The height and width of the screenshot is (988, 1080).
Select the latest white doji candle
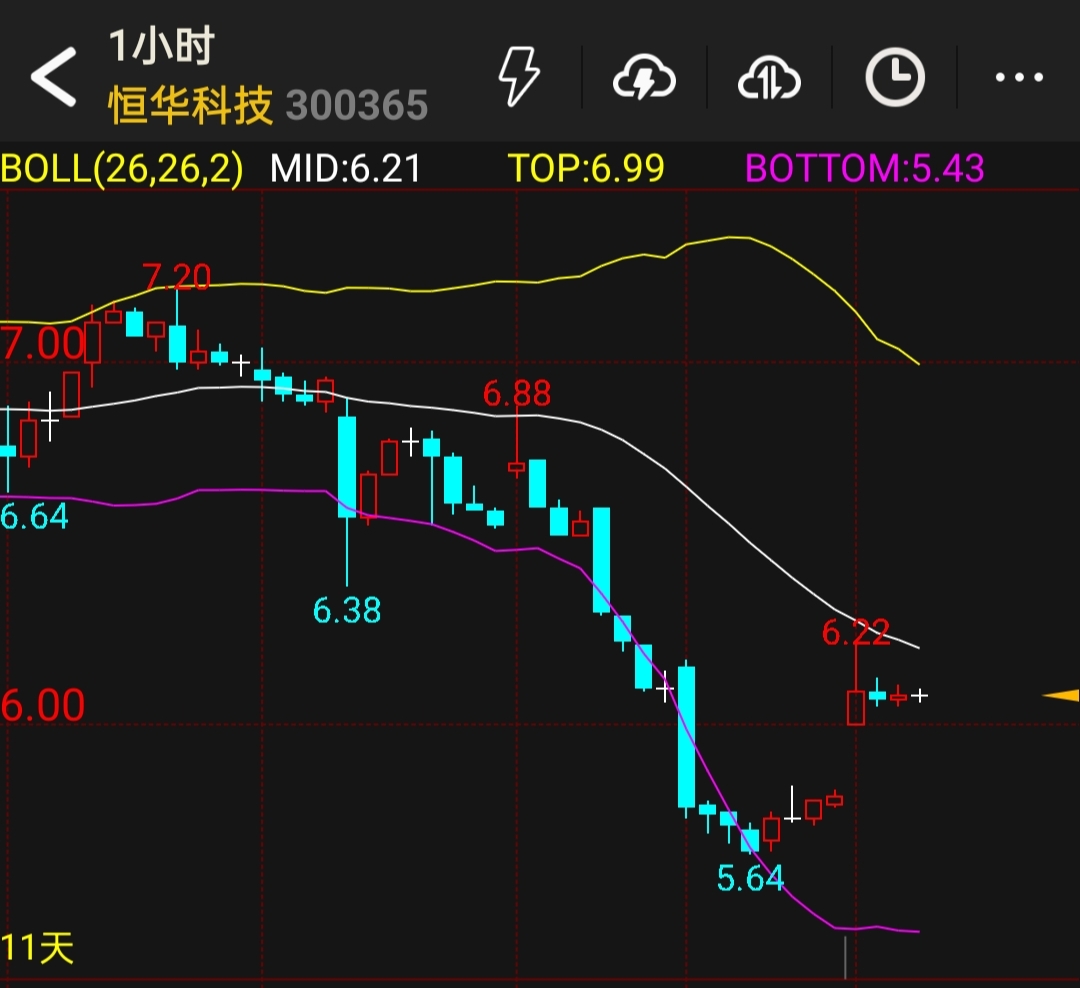pyautogui.click(x=920, y=696)
